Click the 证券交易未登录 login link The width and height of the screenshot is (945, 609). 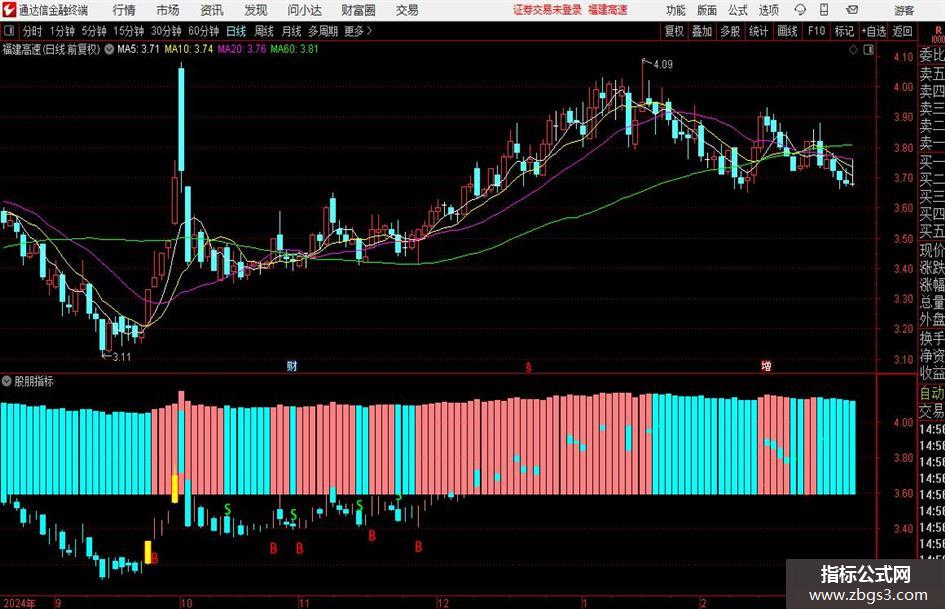coord(547,10)
